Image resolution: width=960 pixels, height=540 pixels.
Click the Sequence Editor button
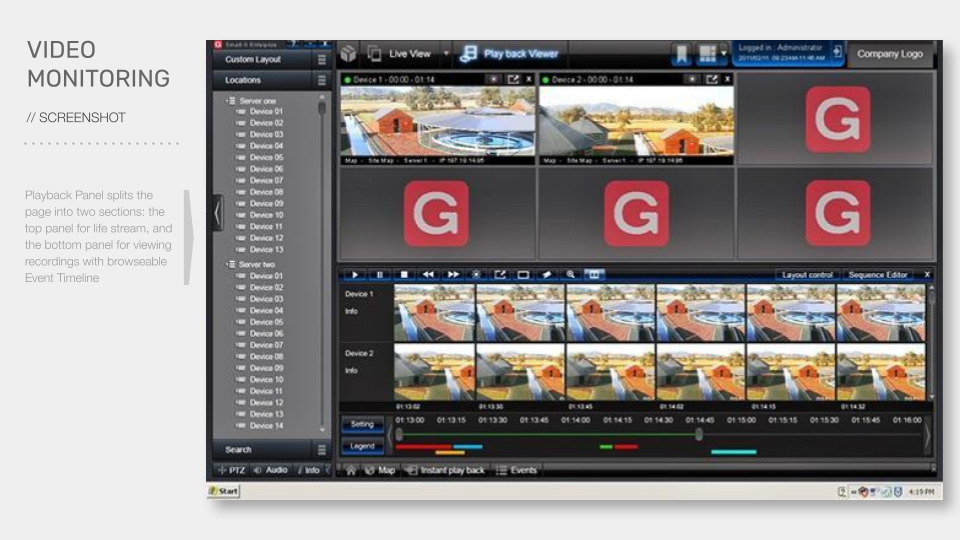877,274
